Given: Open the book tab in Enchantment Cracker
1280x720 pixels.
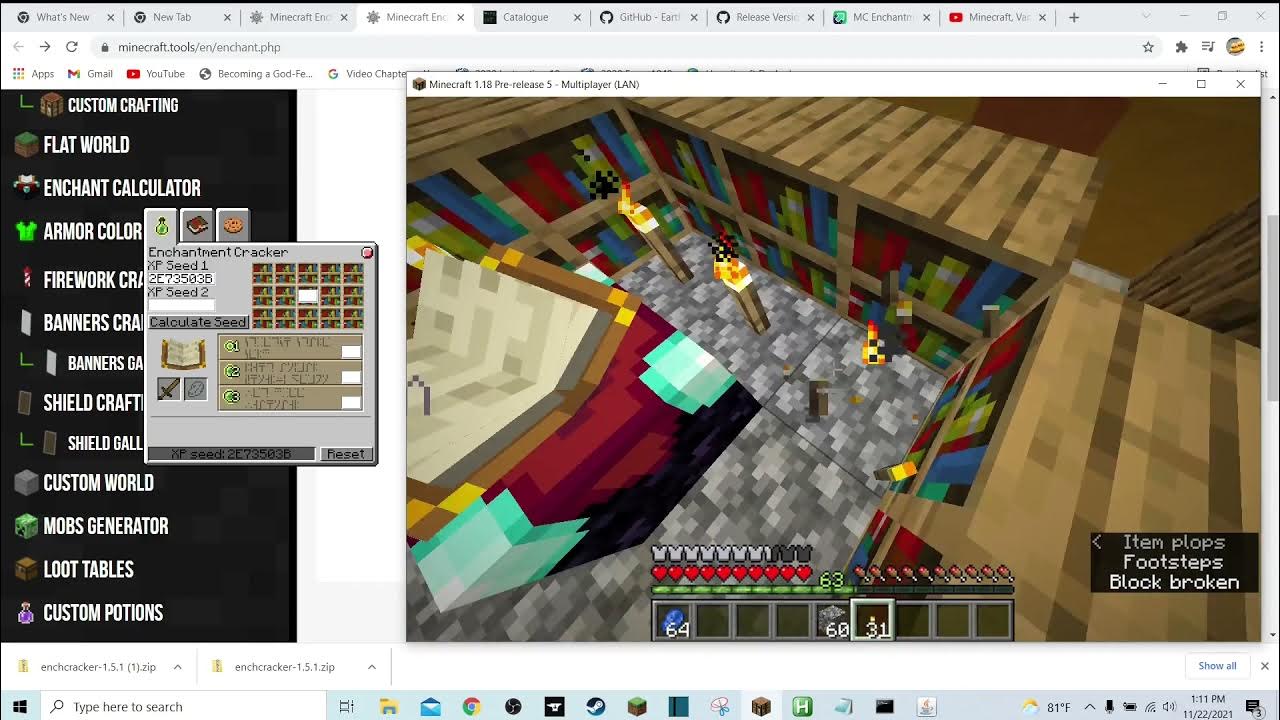Looking at the screenshot, I should click(x=197, y=226).
